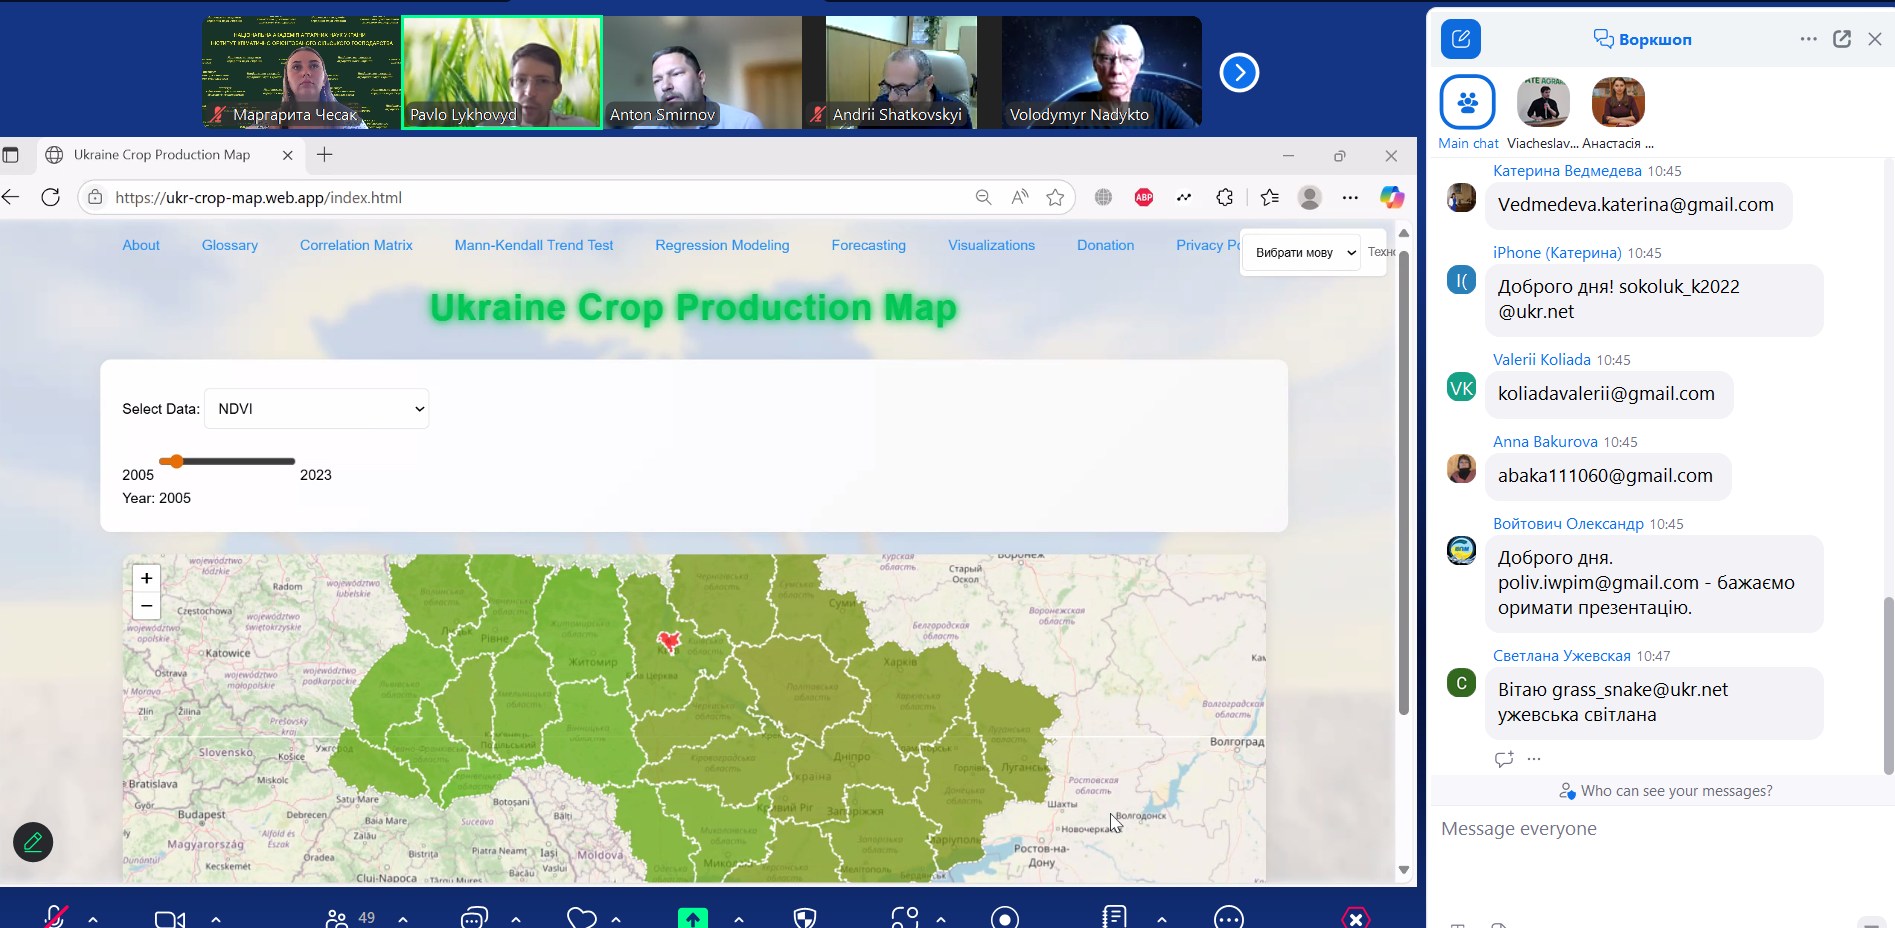The width and height of the screenshot is (1895, 928).
Task: Open the browser profile avatar
Action: tap(1310, 197)
